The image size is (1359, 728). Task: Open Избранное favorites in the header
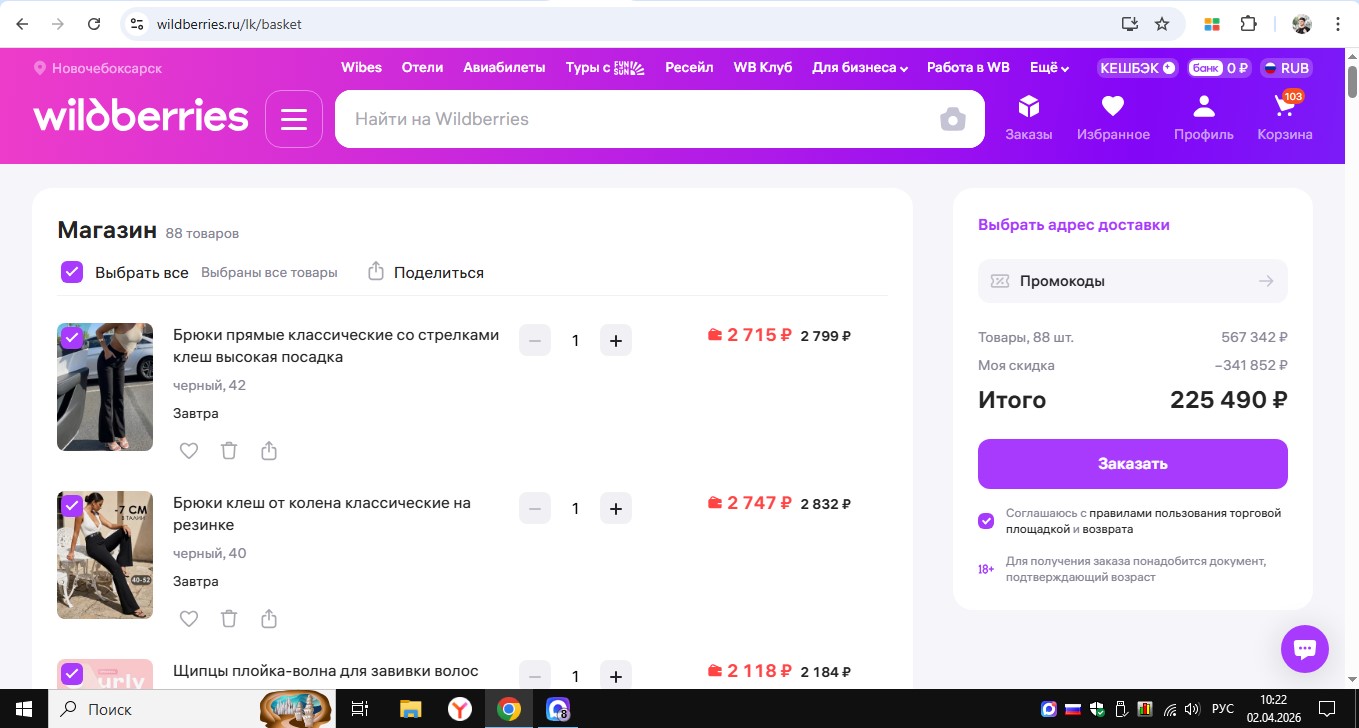(1113, 118)
